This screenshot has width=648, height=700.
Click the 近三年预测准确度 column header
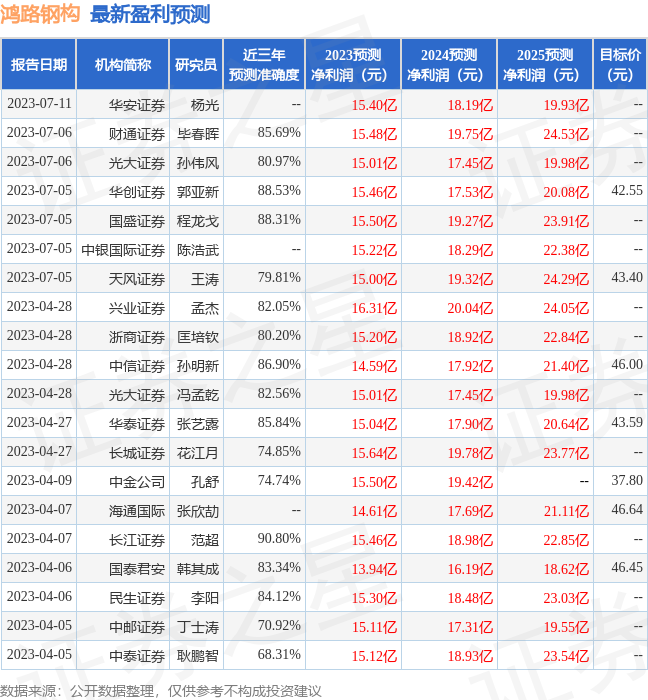tap(264, 65)
